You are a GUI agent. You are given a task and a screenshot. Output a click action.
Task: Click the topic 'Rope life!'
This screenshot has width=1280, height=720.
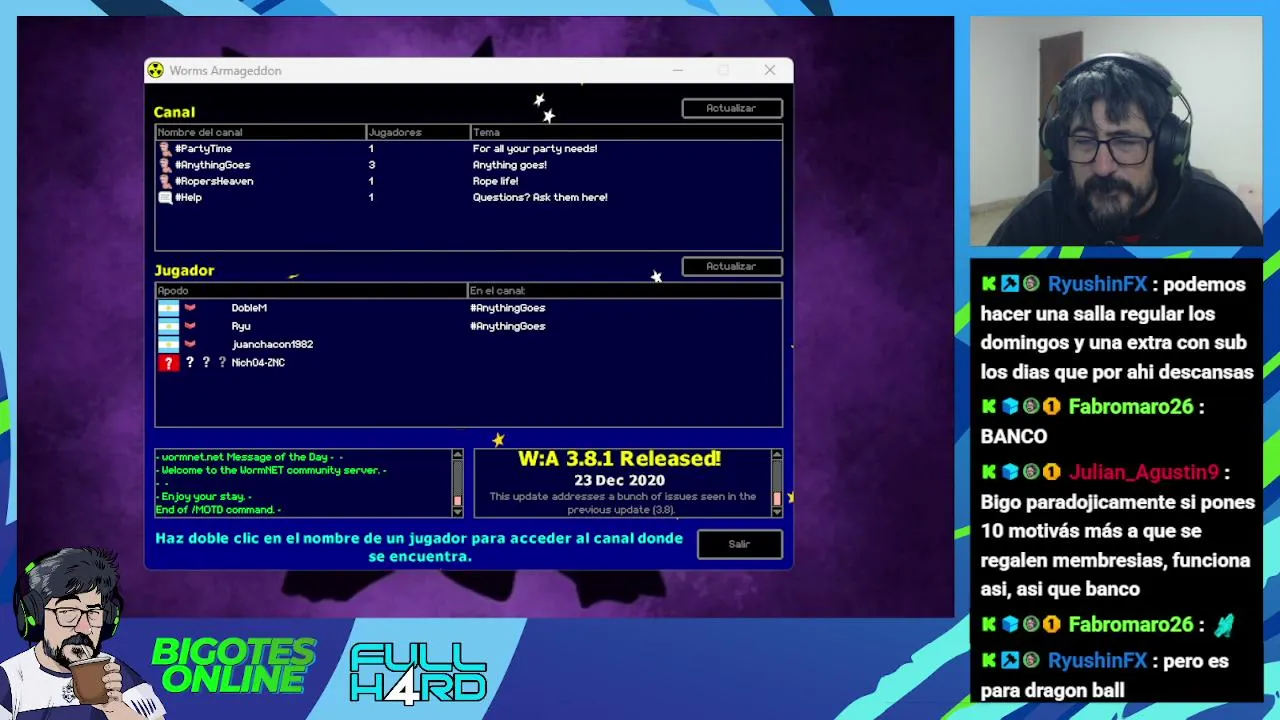(495, 181)
